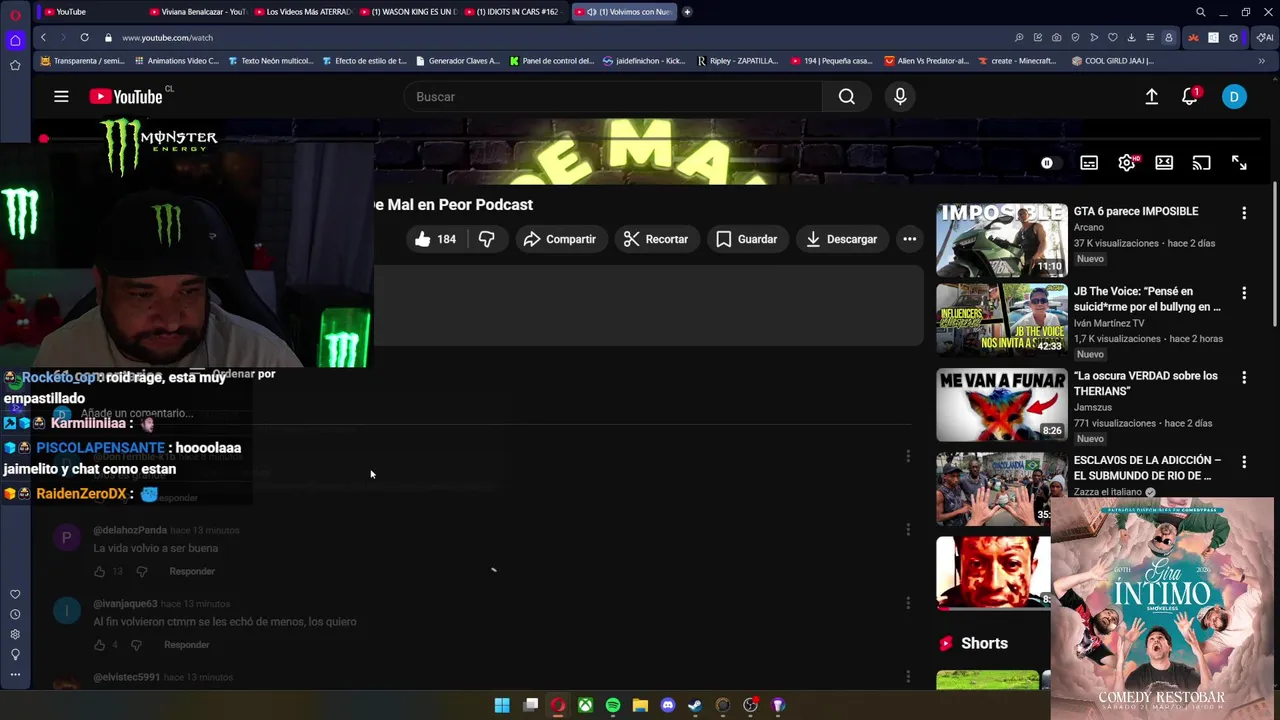This screenshot has height=720, width=1280.
Task: Open ME VAN A FUNAR thumbnail
Action: [1001, 405]
